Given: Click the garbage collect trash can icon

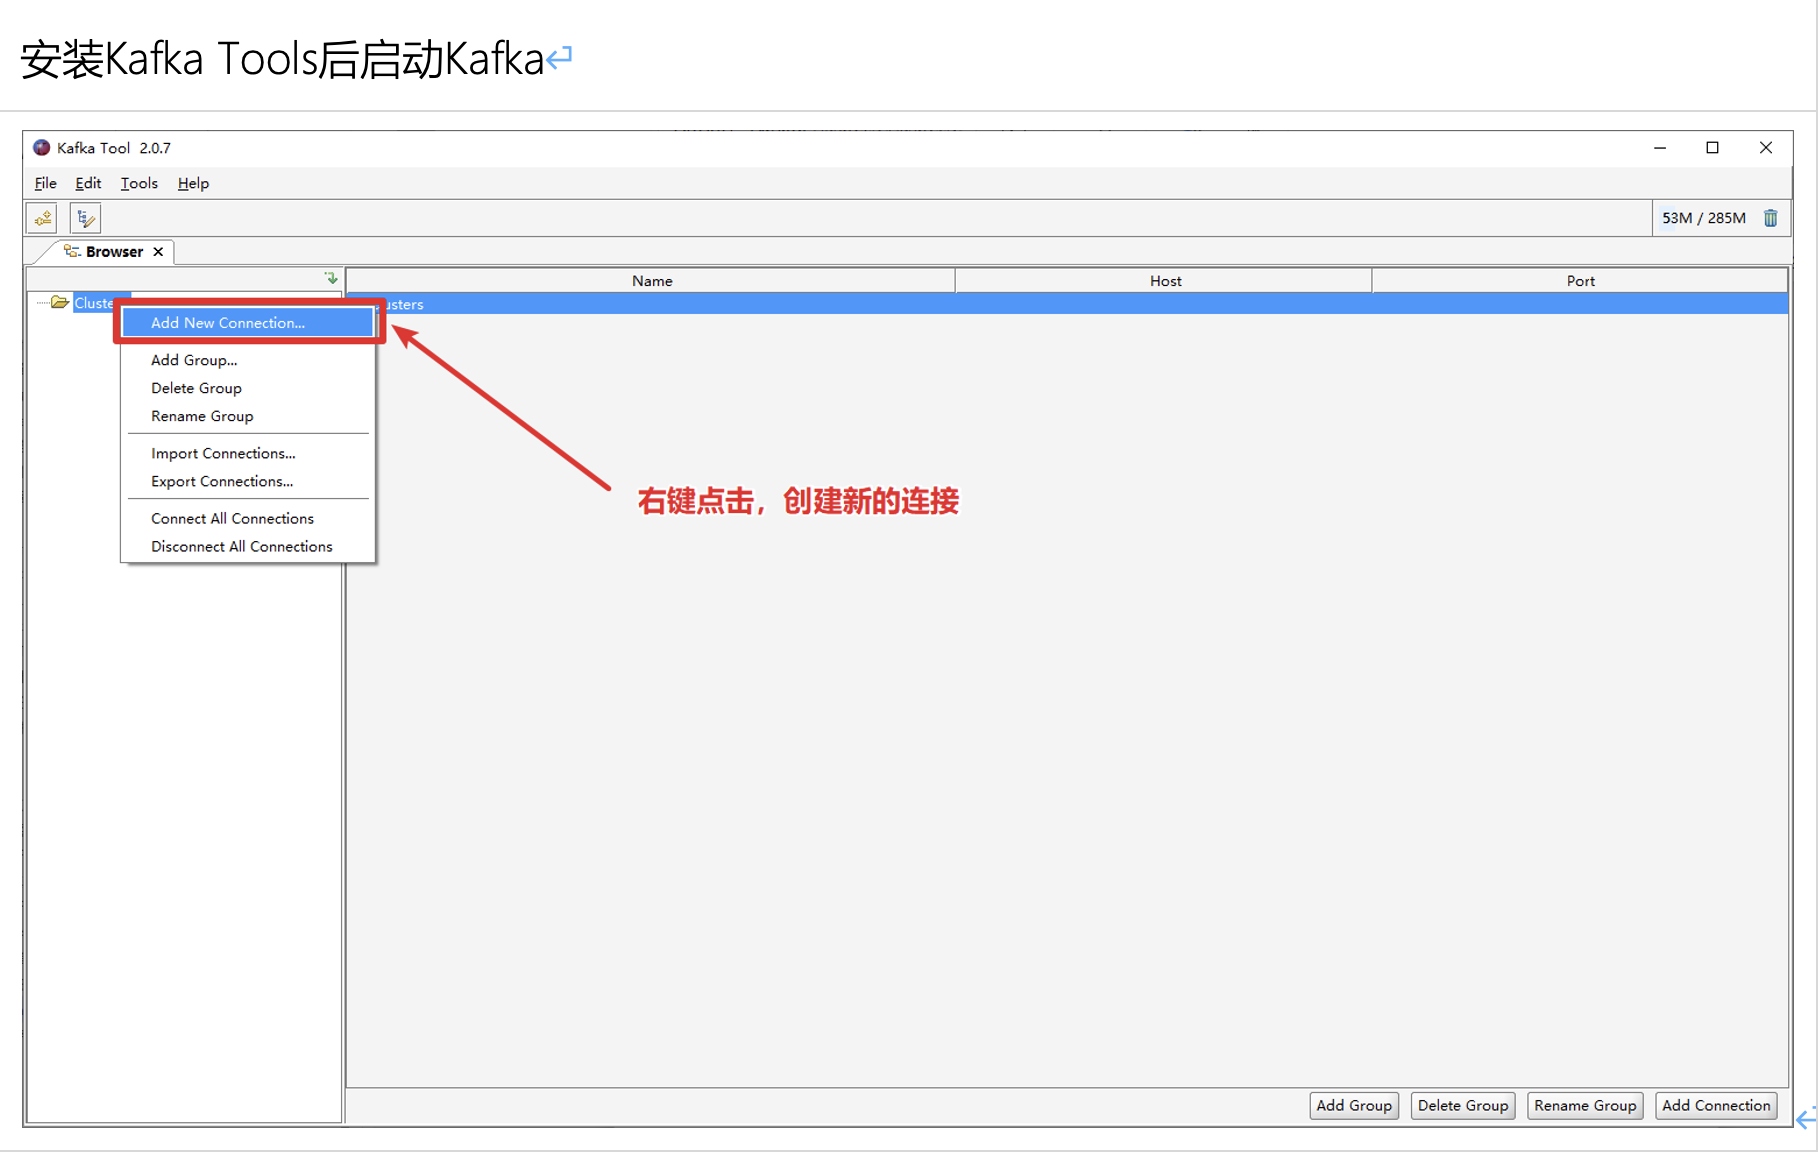Looking at the screenshot, I should (x=1770, y=218).
